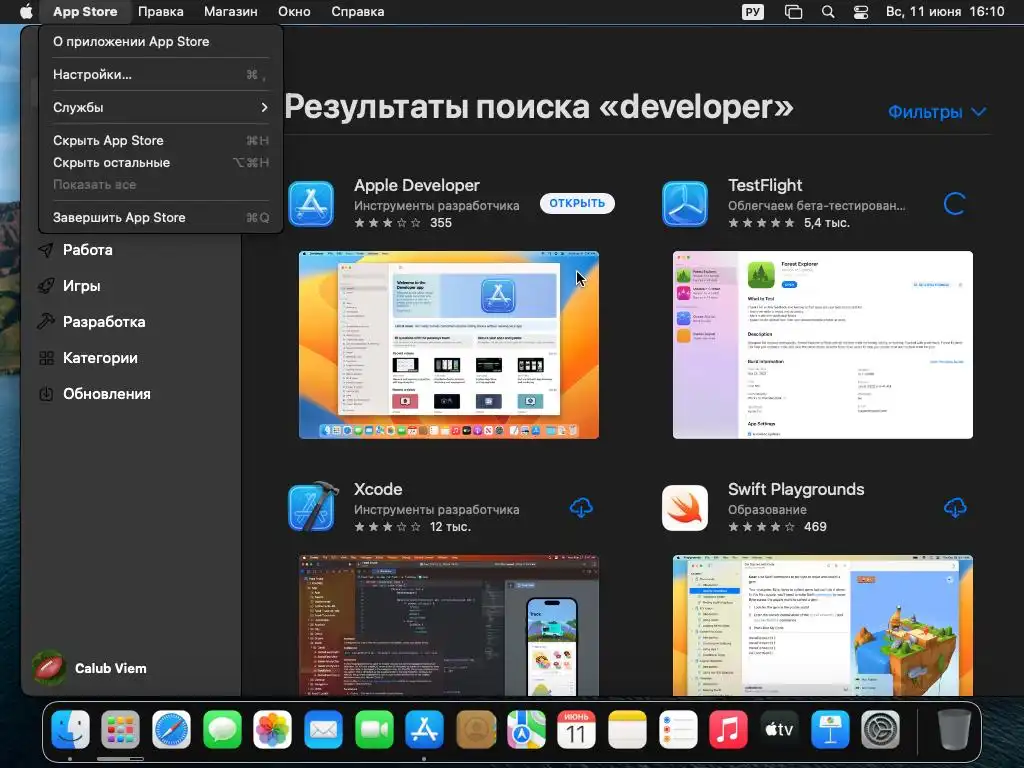Switch the РУ keyboard input source
Viewport: 1024px width, 768px height.
point(753,12)
